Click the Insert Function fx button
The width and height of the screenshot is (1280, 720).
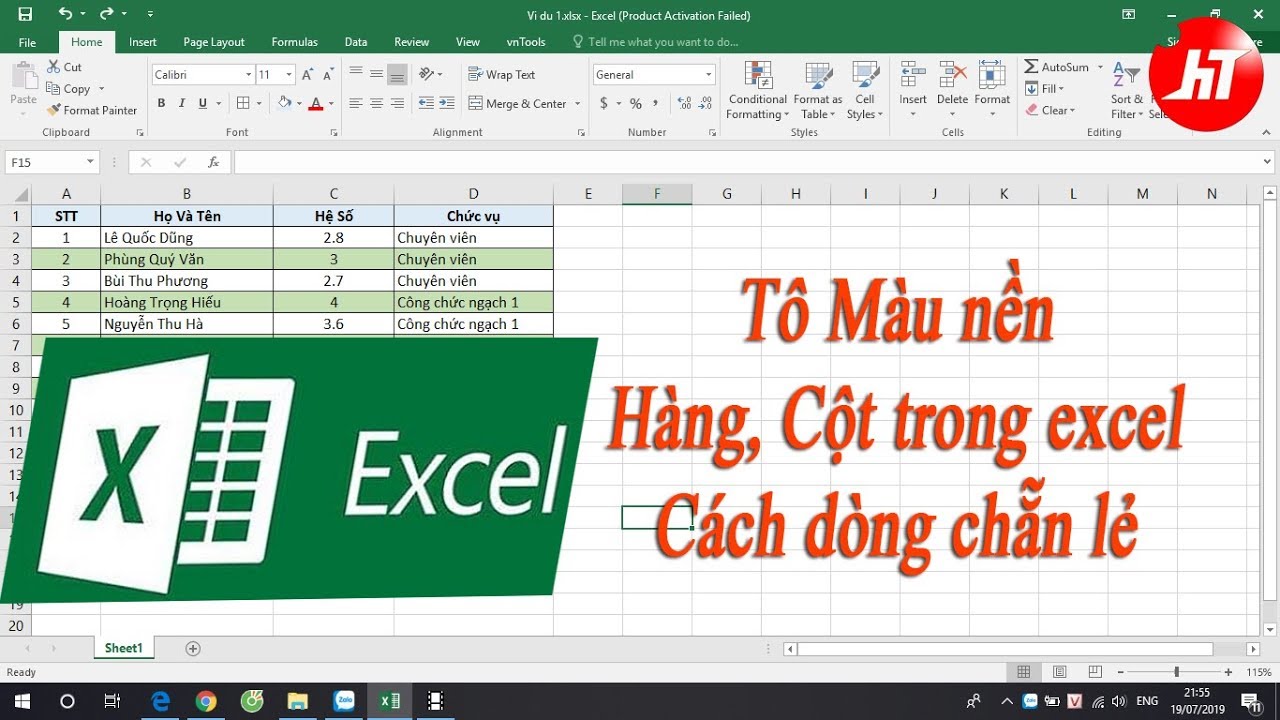pyautogui.click(x=213, y=162)
